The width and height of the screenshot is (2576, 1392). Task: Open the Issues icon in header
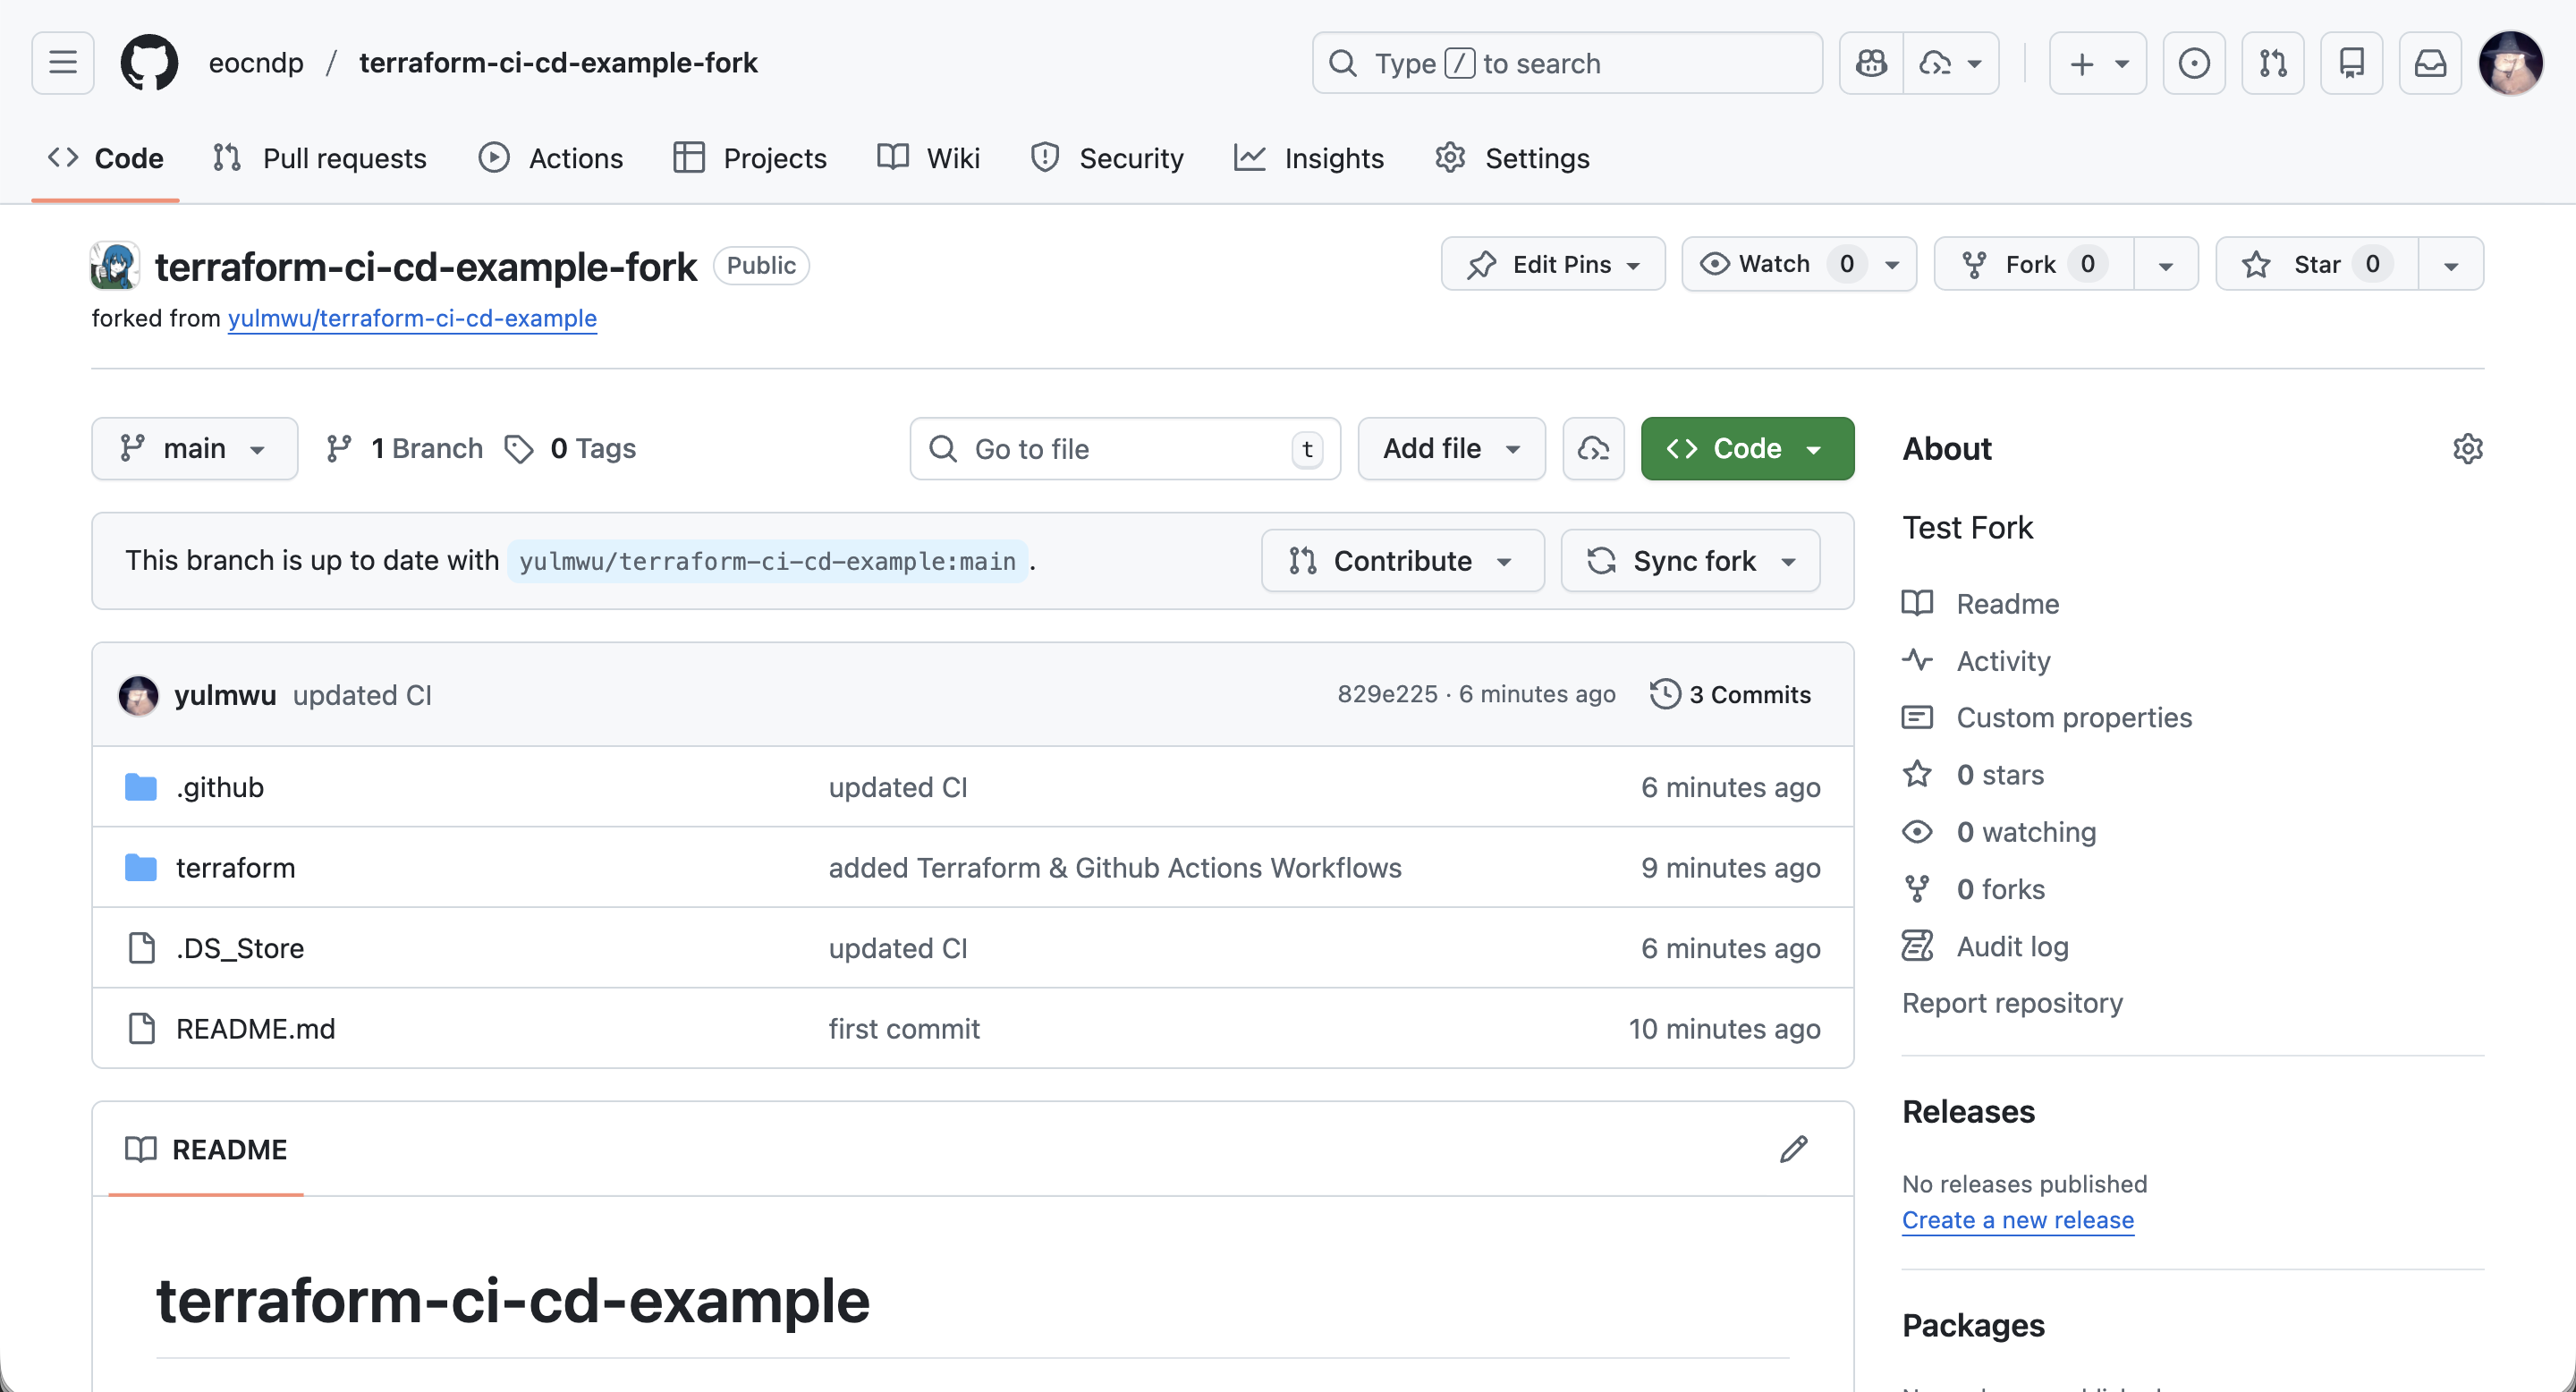click(x=2193, y=63)
